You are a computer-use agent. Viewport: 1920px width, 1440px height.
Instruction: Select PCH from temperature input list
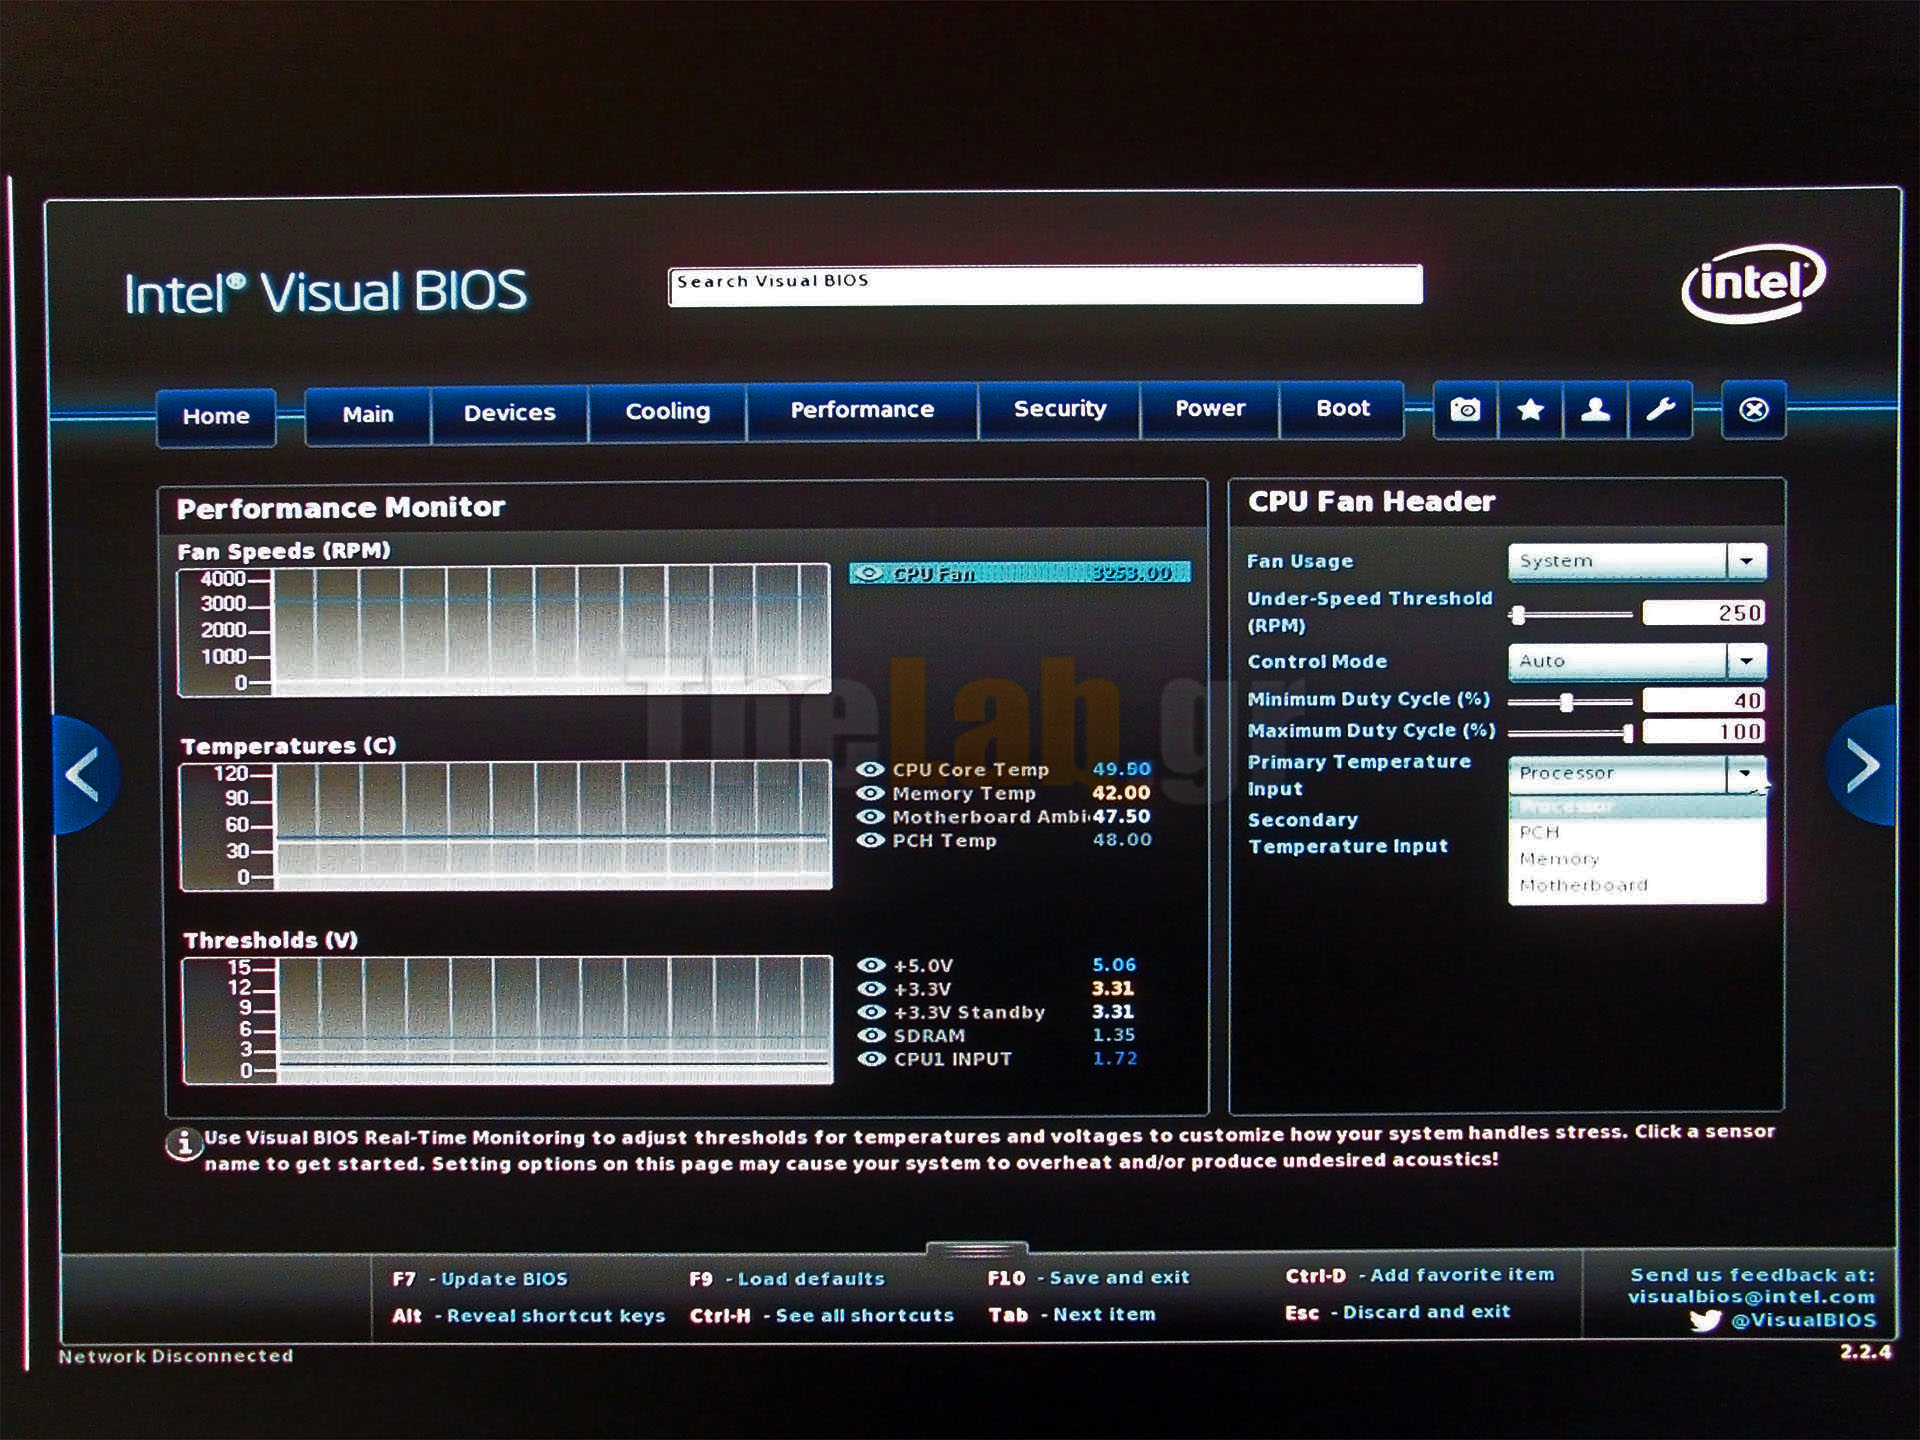click(x=1540, y=832)
